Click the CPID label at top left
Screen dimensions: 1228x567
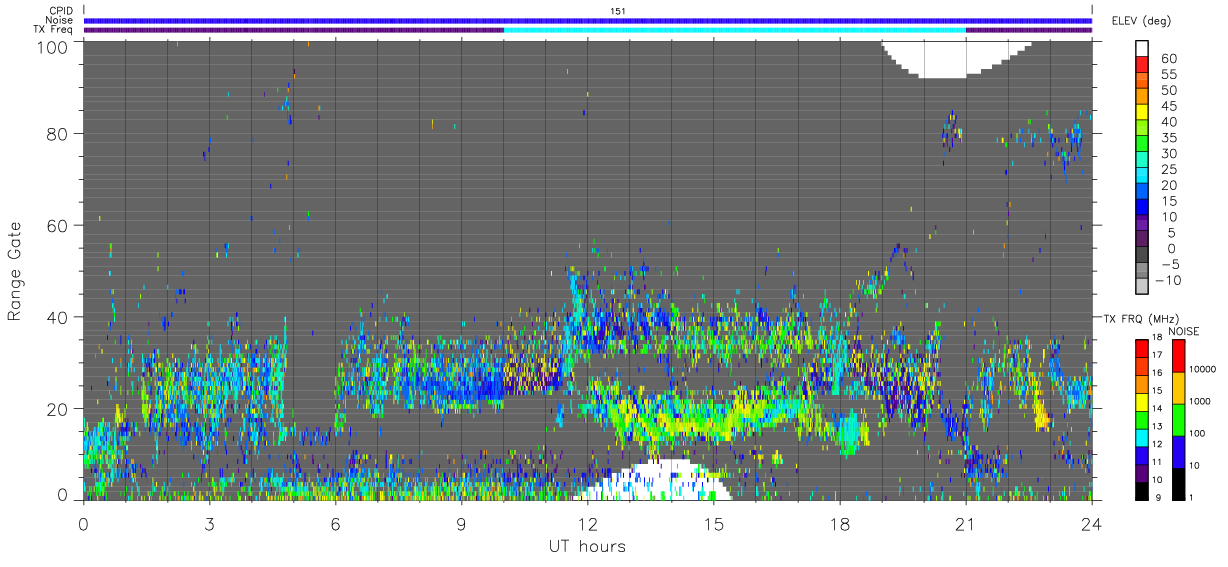[60, 11]
